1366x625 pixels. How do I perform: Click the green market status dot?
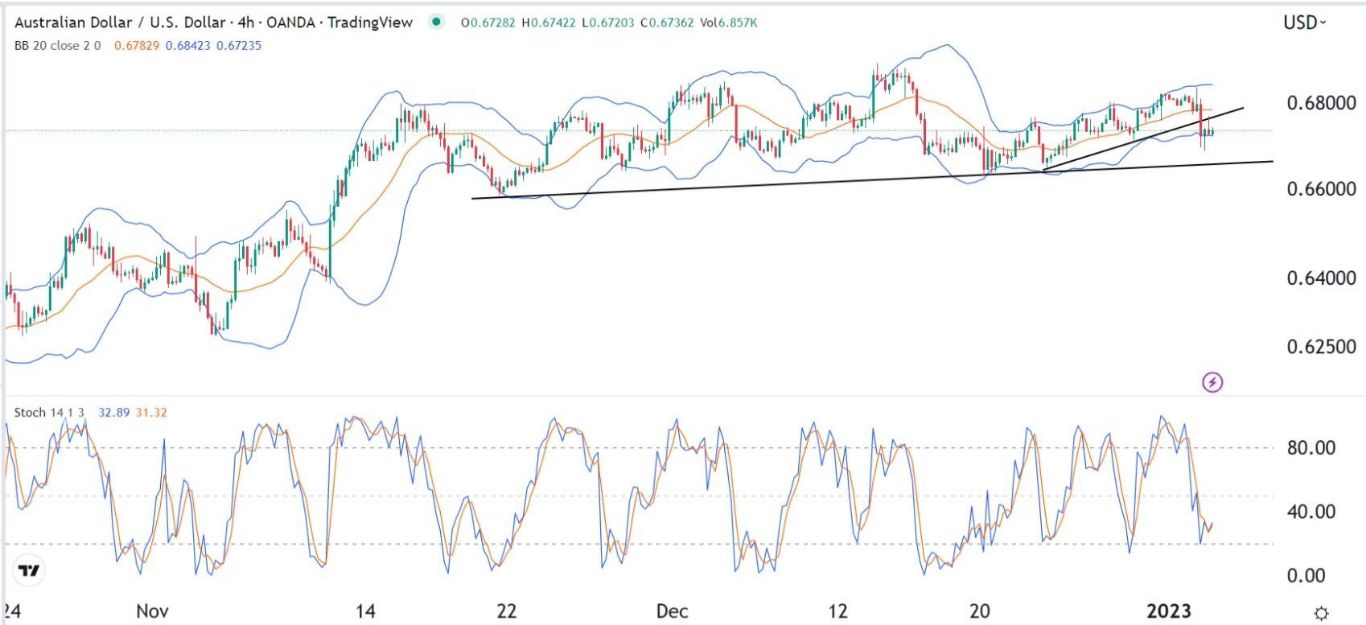coord(437,22)
